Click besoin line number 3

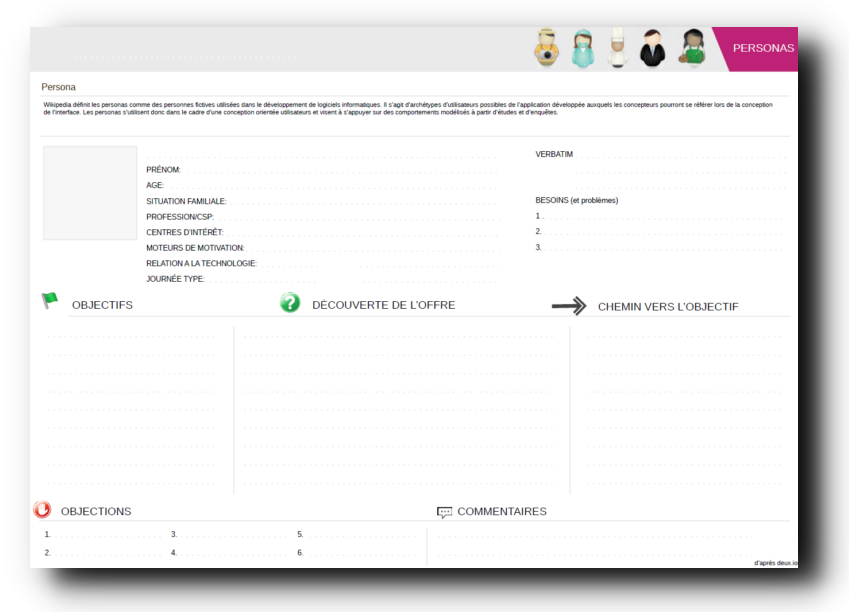tap(659, 248)
